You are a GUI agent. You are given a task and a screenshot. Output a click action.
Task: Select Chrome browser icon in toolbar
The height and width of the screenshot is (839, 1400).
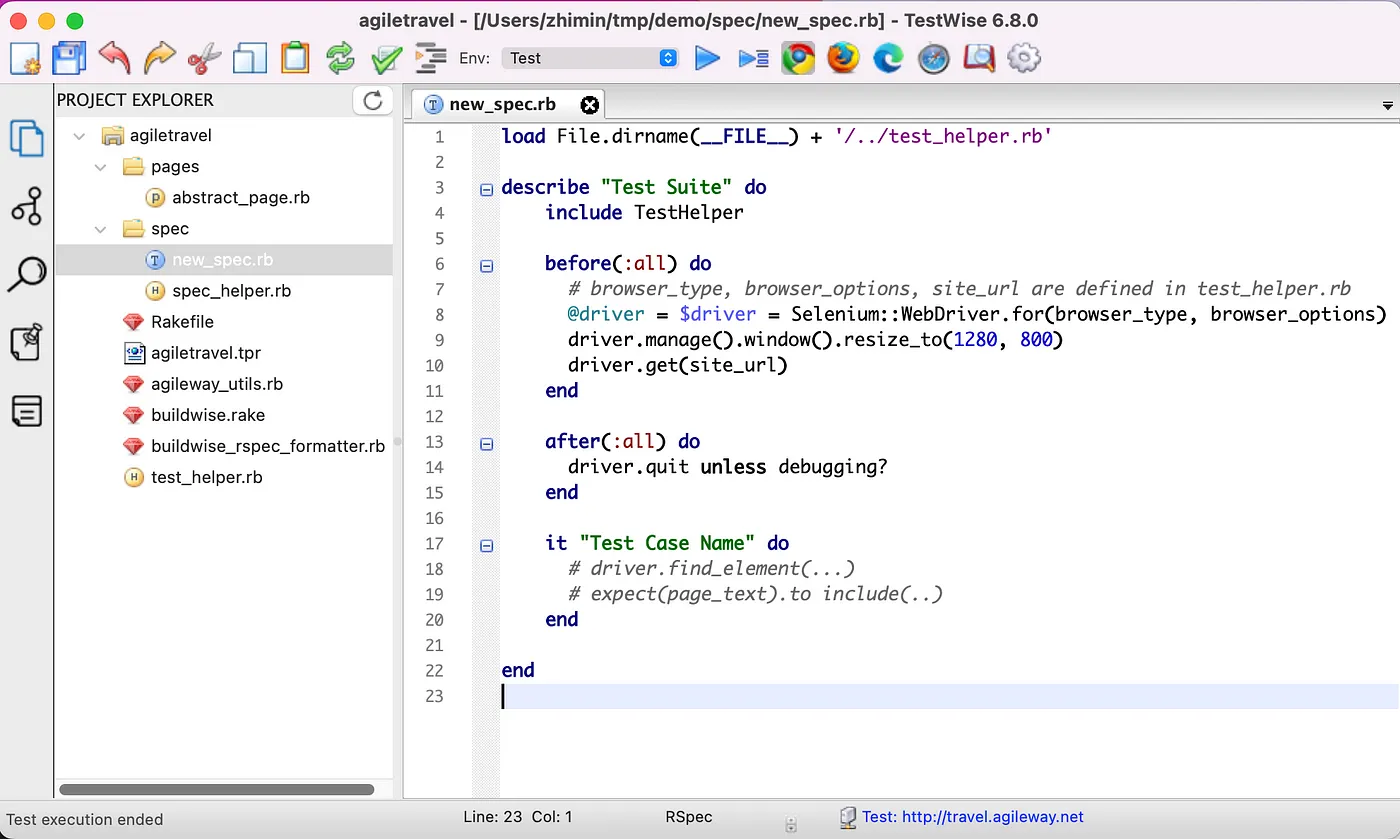[x=798, y=58]
